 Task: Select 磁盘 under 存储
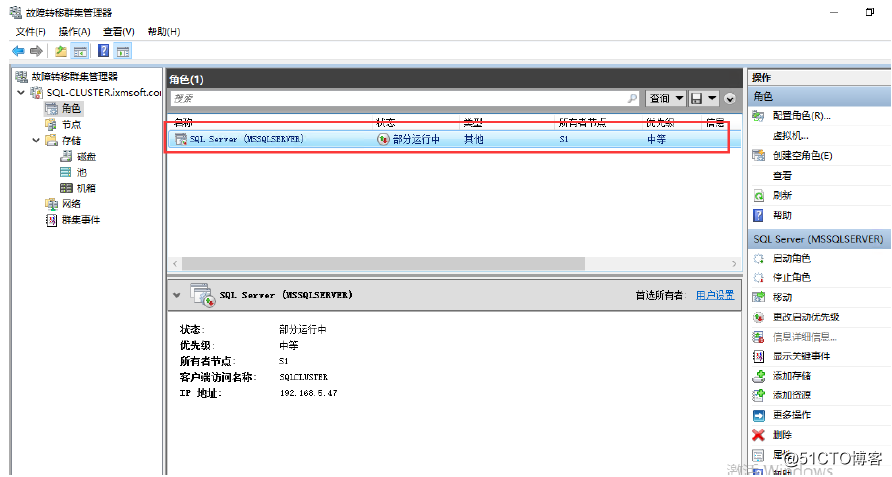click(x=86, y=156)
